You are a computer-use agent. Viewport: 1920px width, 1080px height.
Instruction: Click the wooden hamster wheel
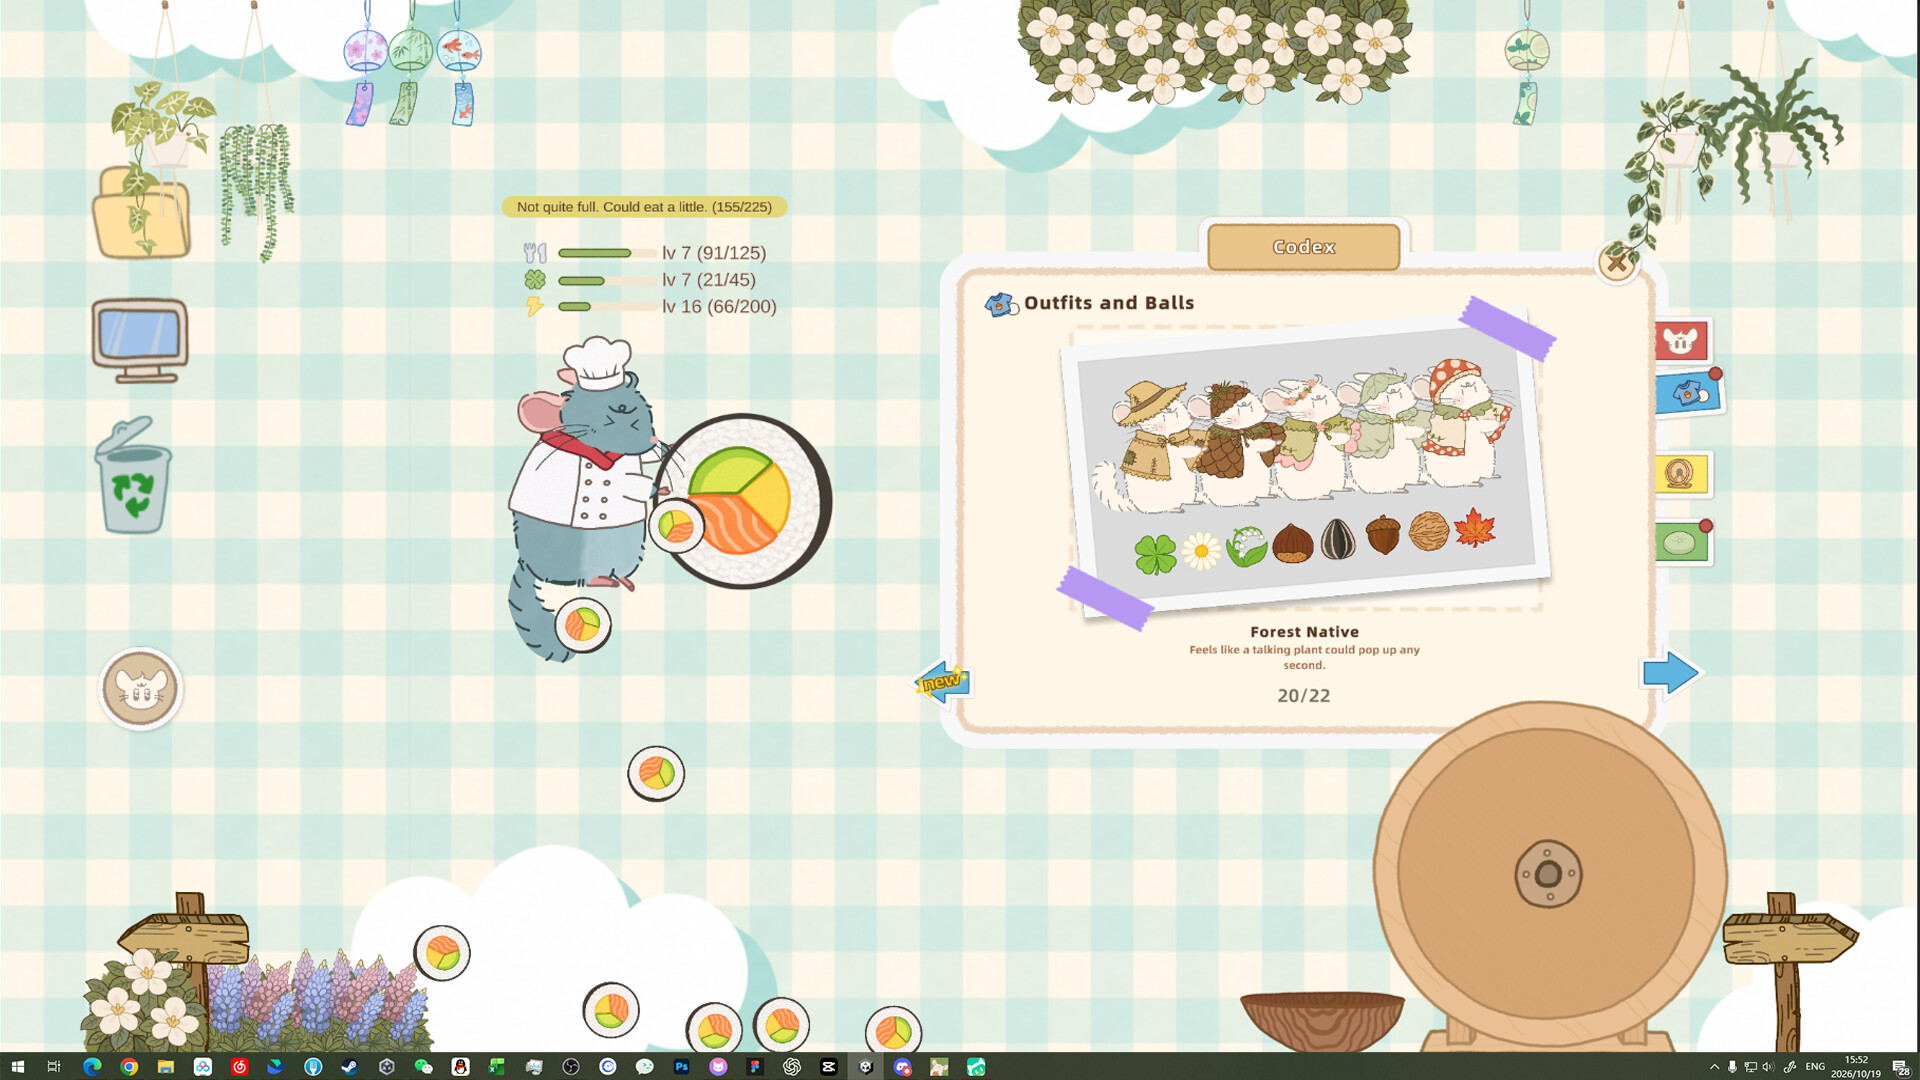pos(1548,875)
